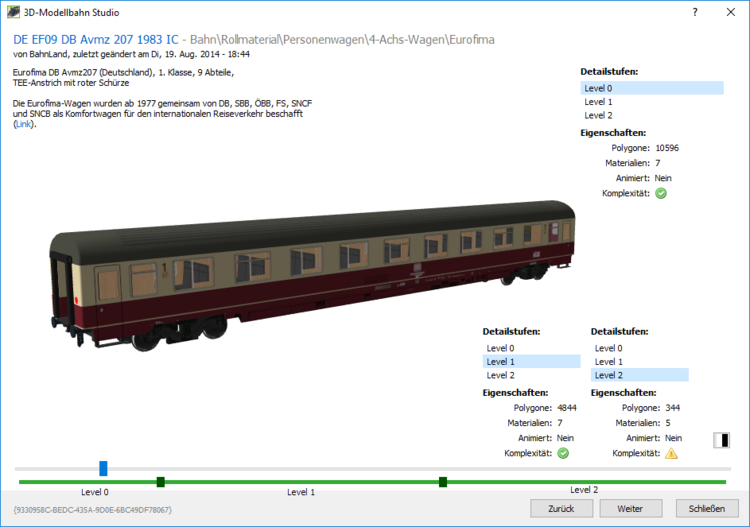Click the Level 1 label under the green bar
This screenshot has height=527, width=750.
pyautogui.click(x=301, y=492)
